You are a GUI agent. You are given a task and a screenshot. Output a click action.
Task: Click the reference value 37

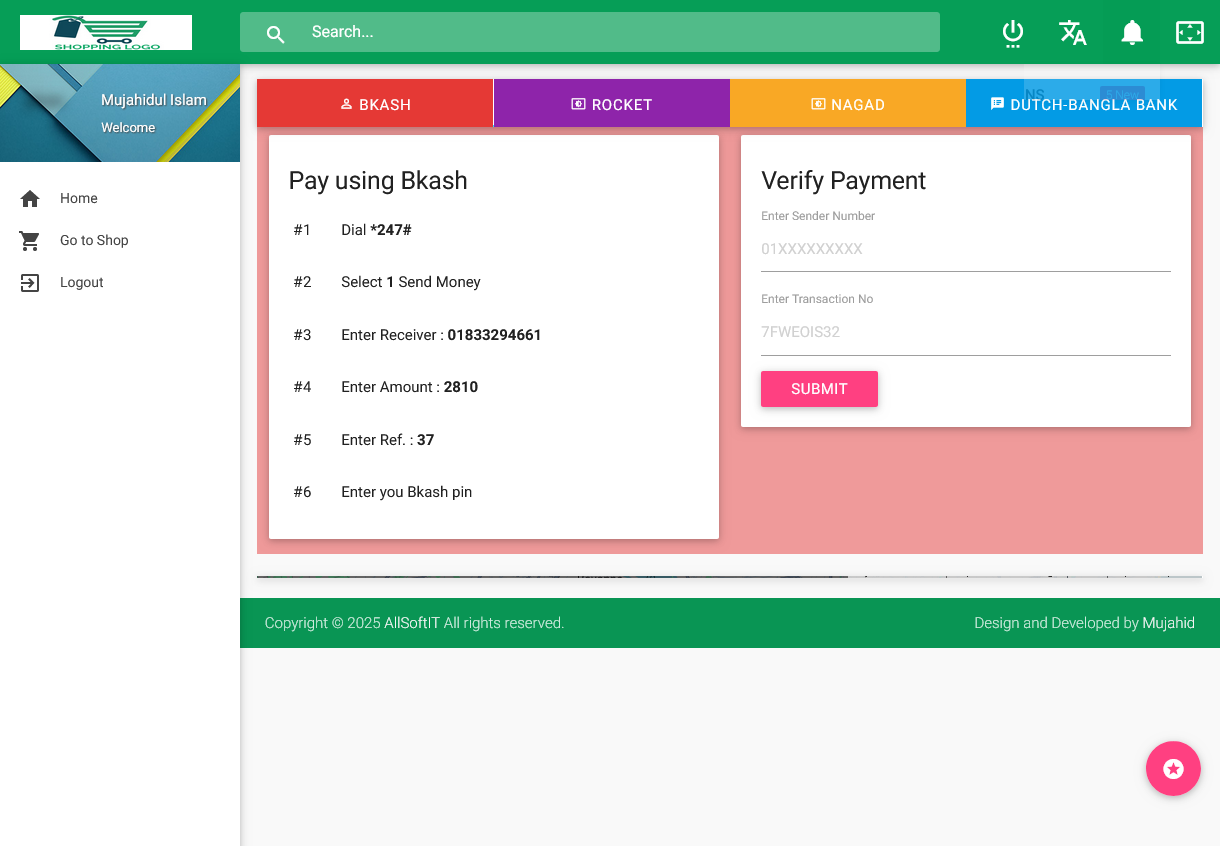(425, 440)
